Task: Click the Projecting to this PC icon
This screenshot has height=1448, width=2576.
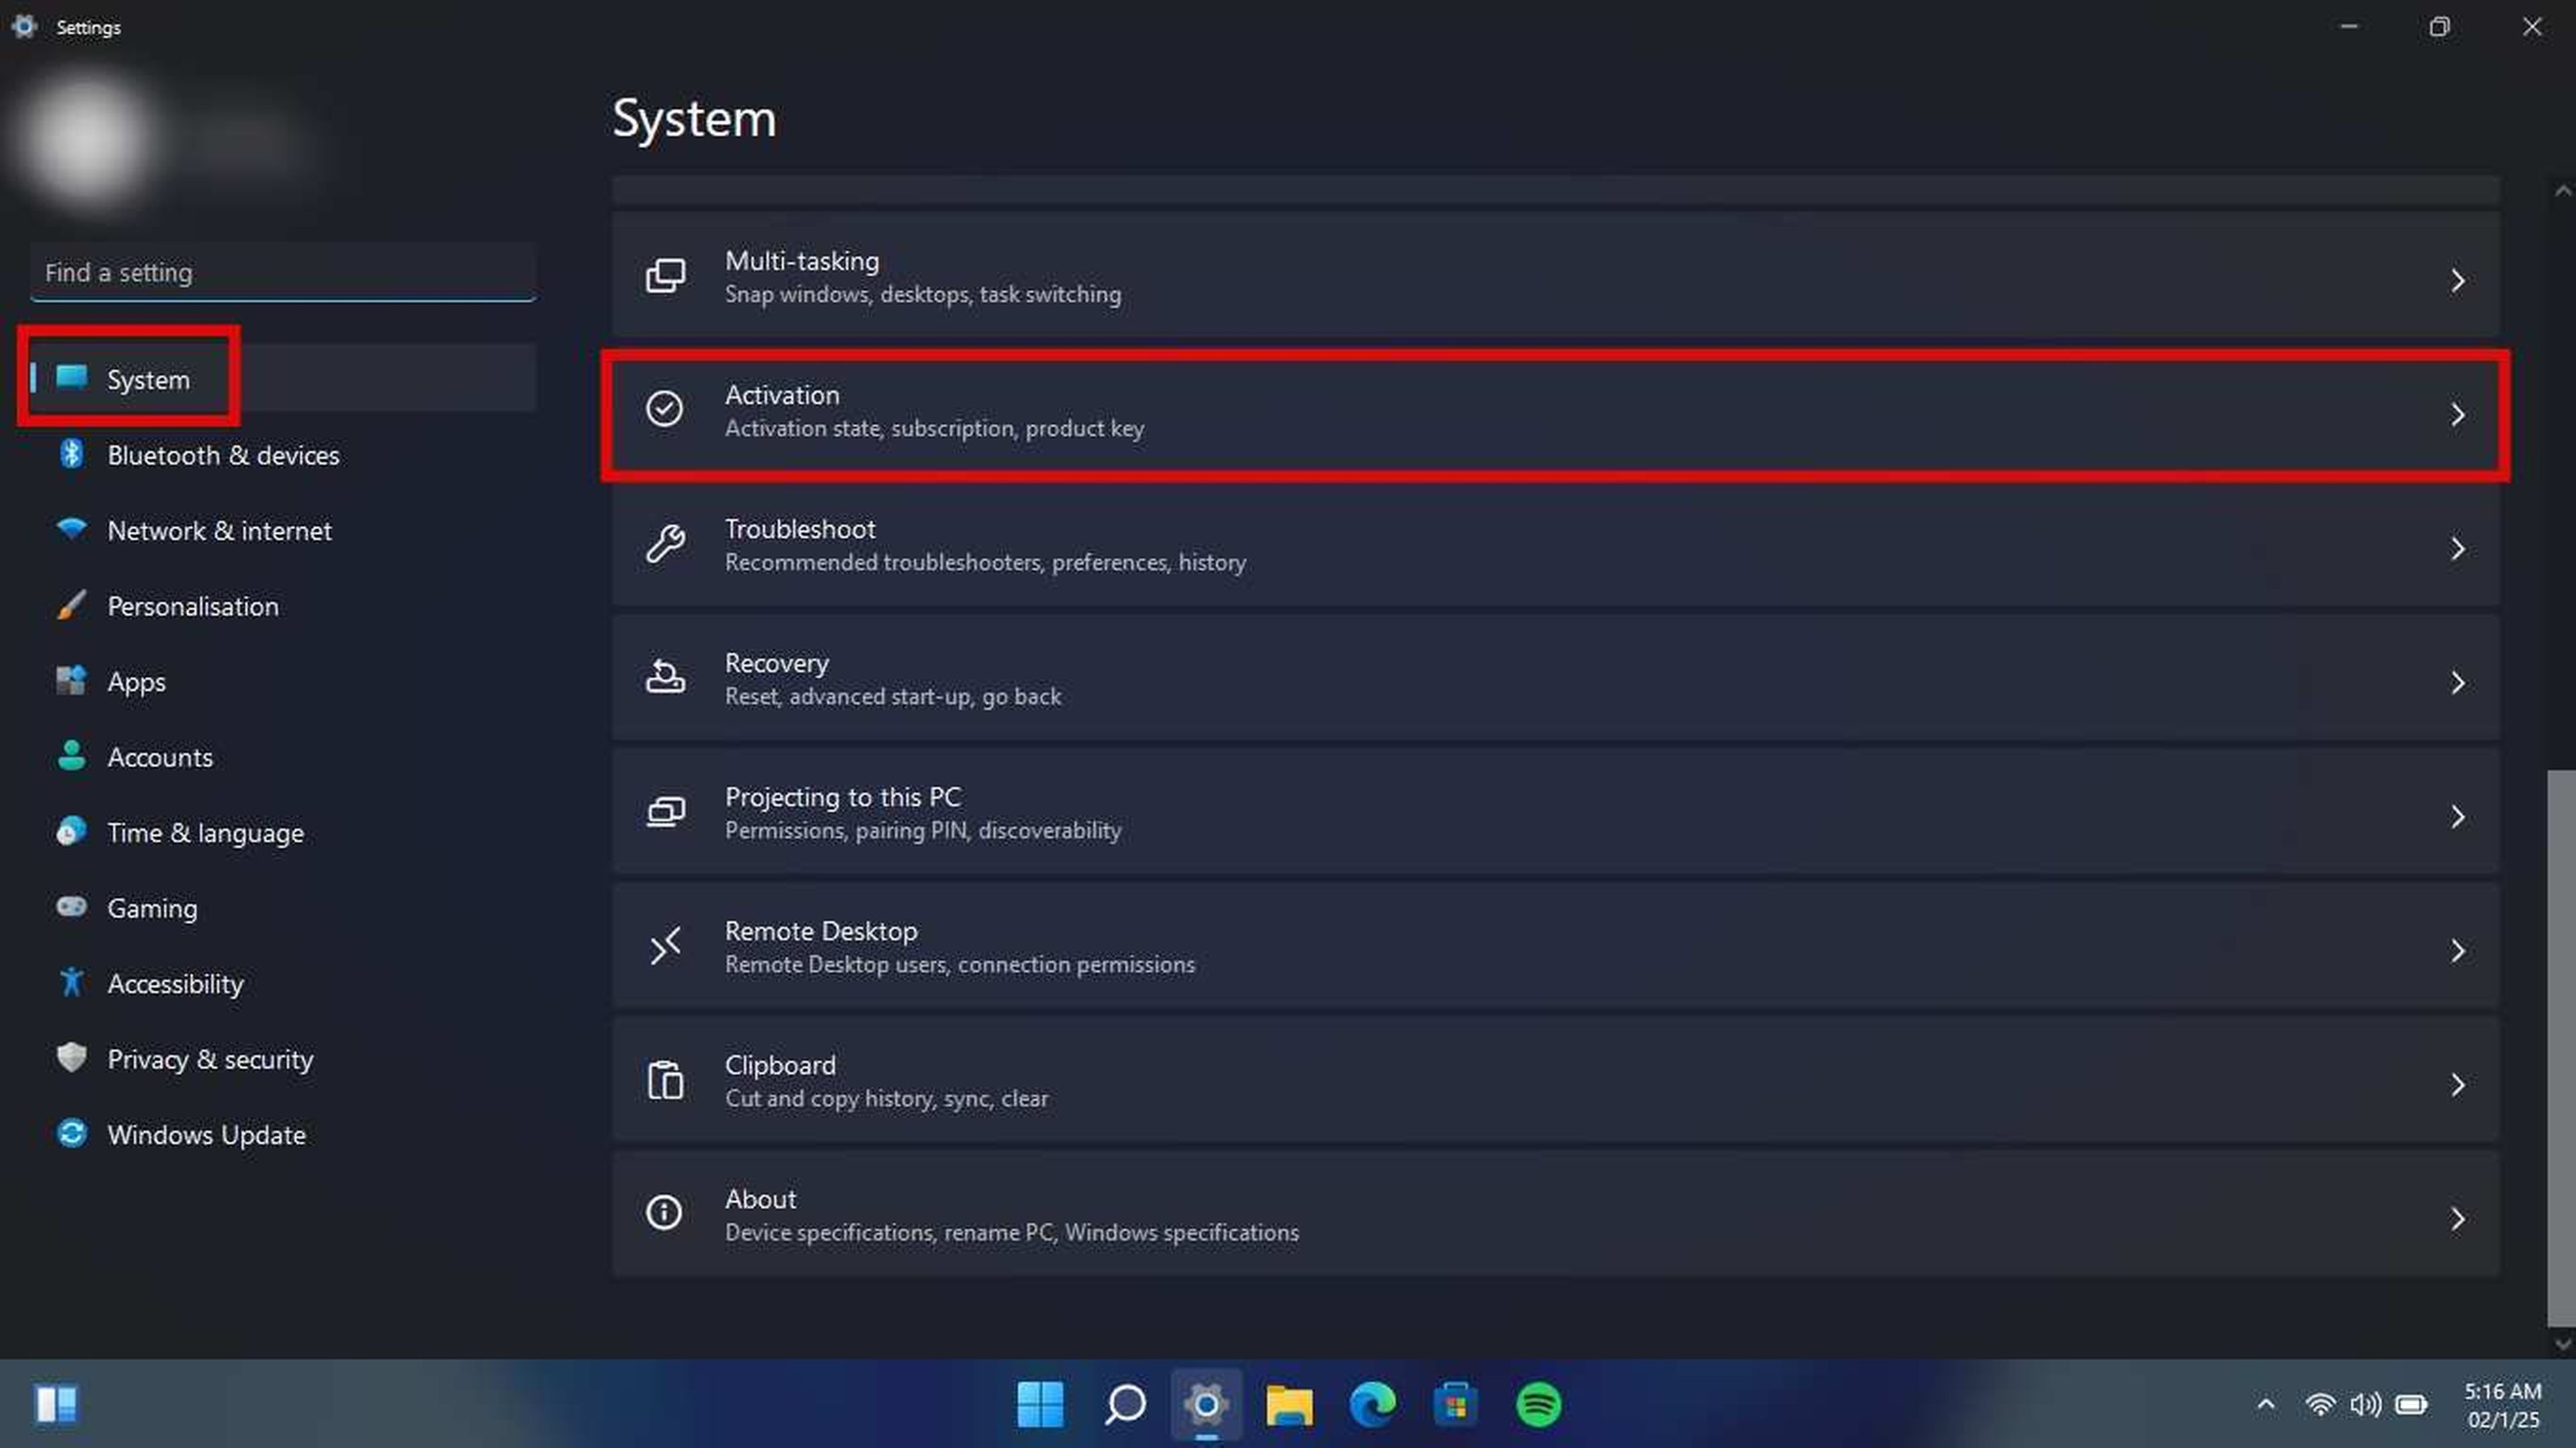Action: (665, 812)
